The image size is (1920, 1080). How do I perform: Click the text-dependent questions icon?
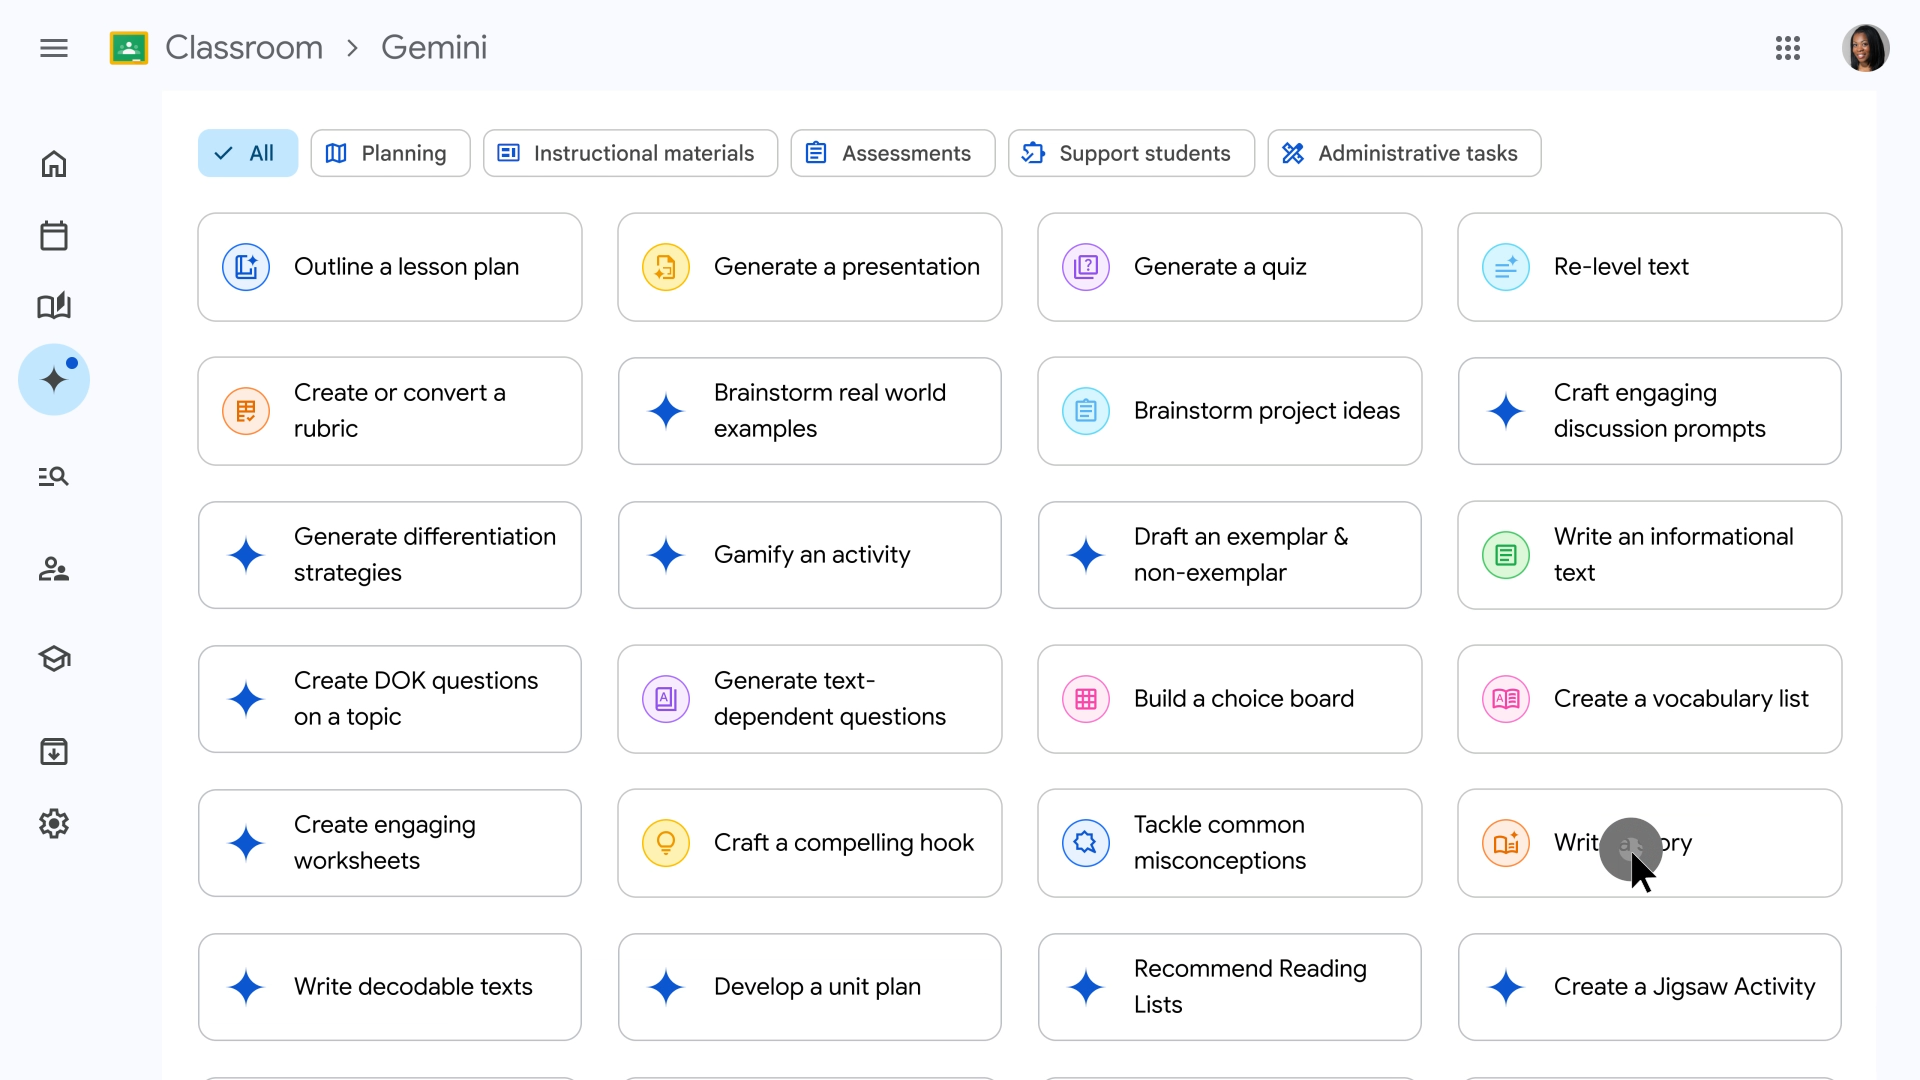coord(666,699)
